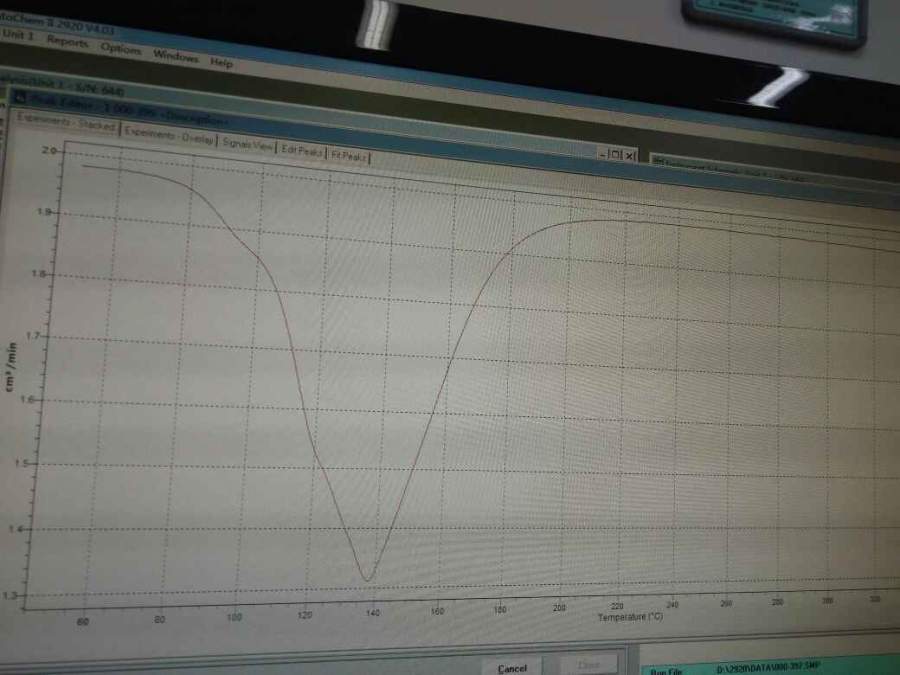The image size is (900, 675).
Task: Click the Cancel button
Action: tap(512, 668)
